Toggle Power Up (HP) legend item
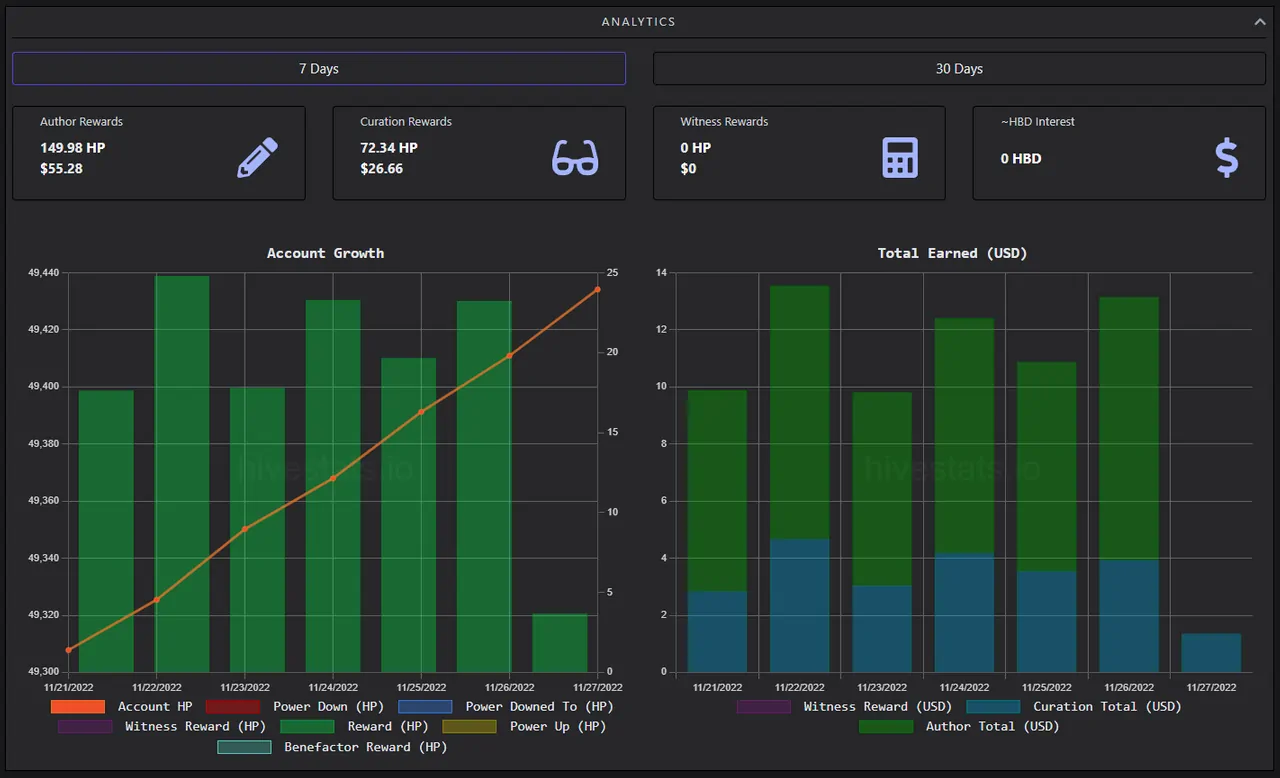 (524, 727)
